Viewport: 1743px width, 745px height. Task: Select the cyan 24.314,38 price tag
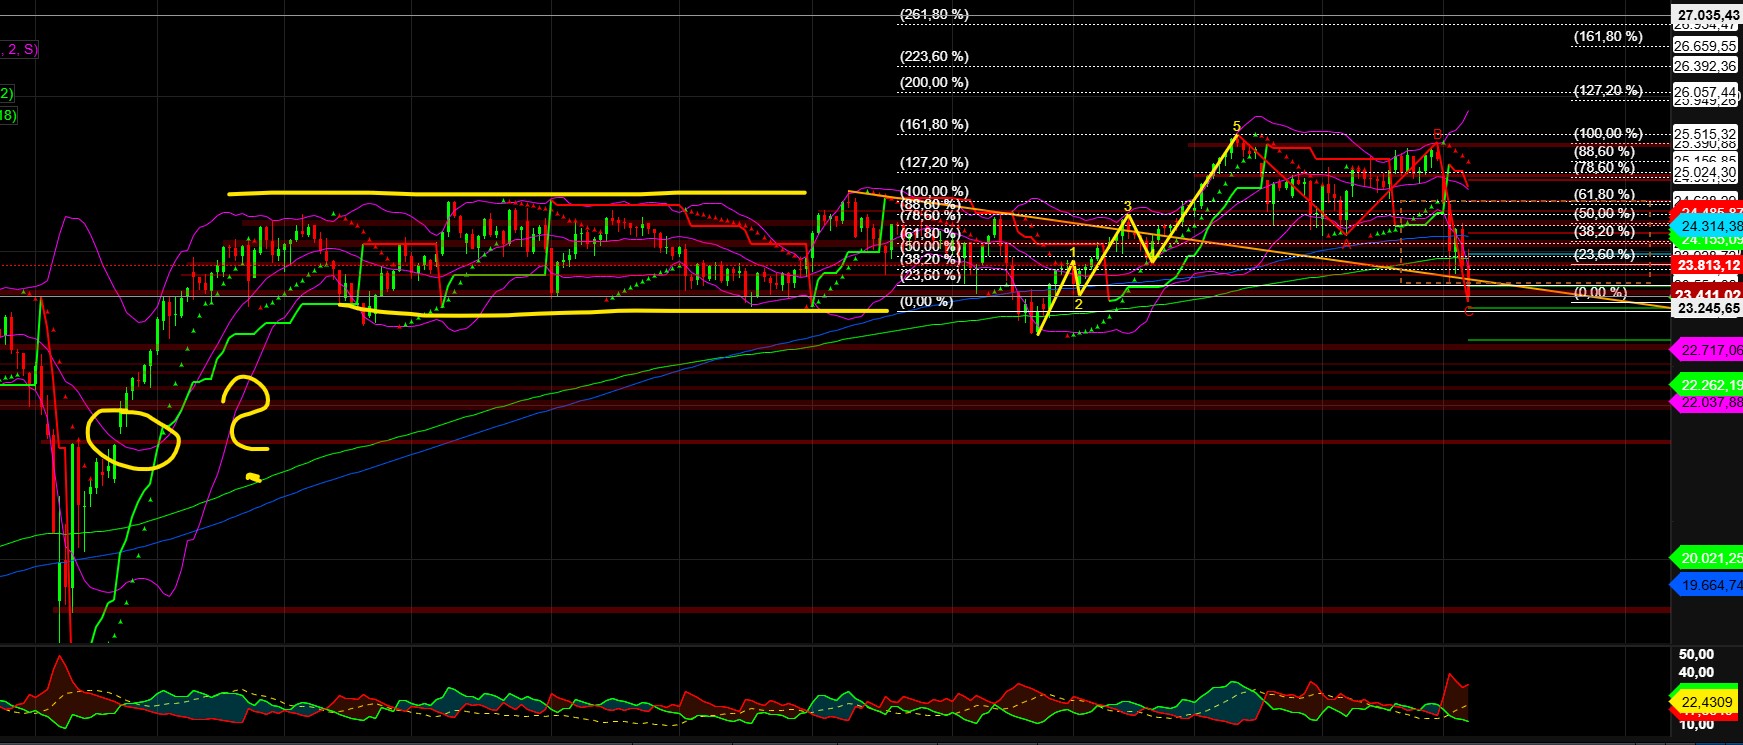click(x=1708, y=227)
